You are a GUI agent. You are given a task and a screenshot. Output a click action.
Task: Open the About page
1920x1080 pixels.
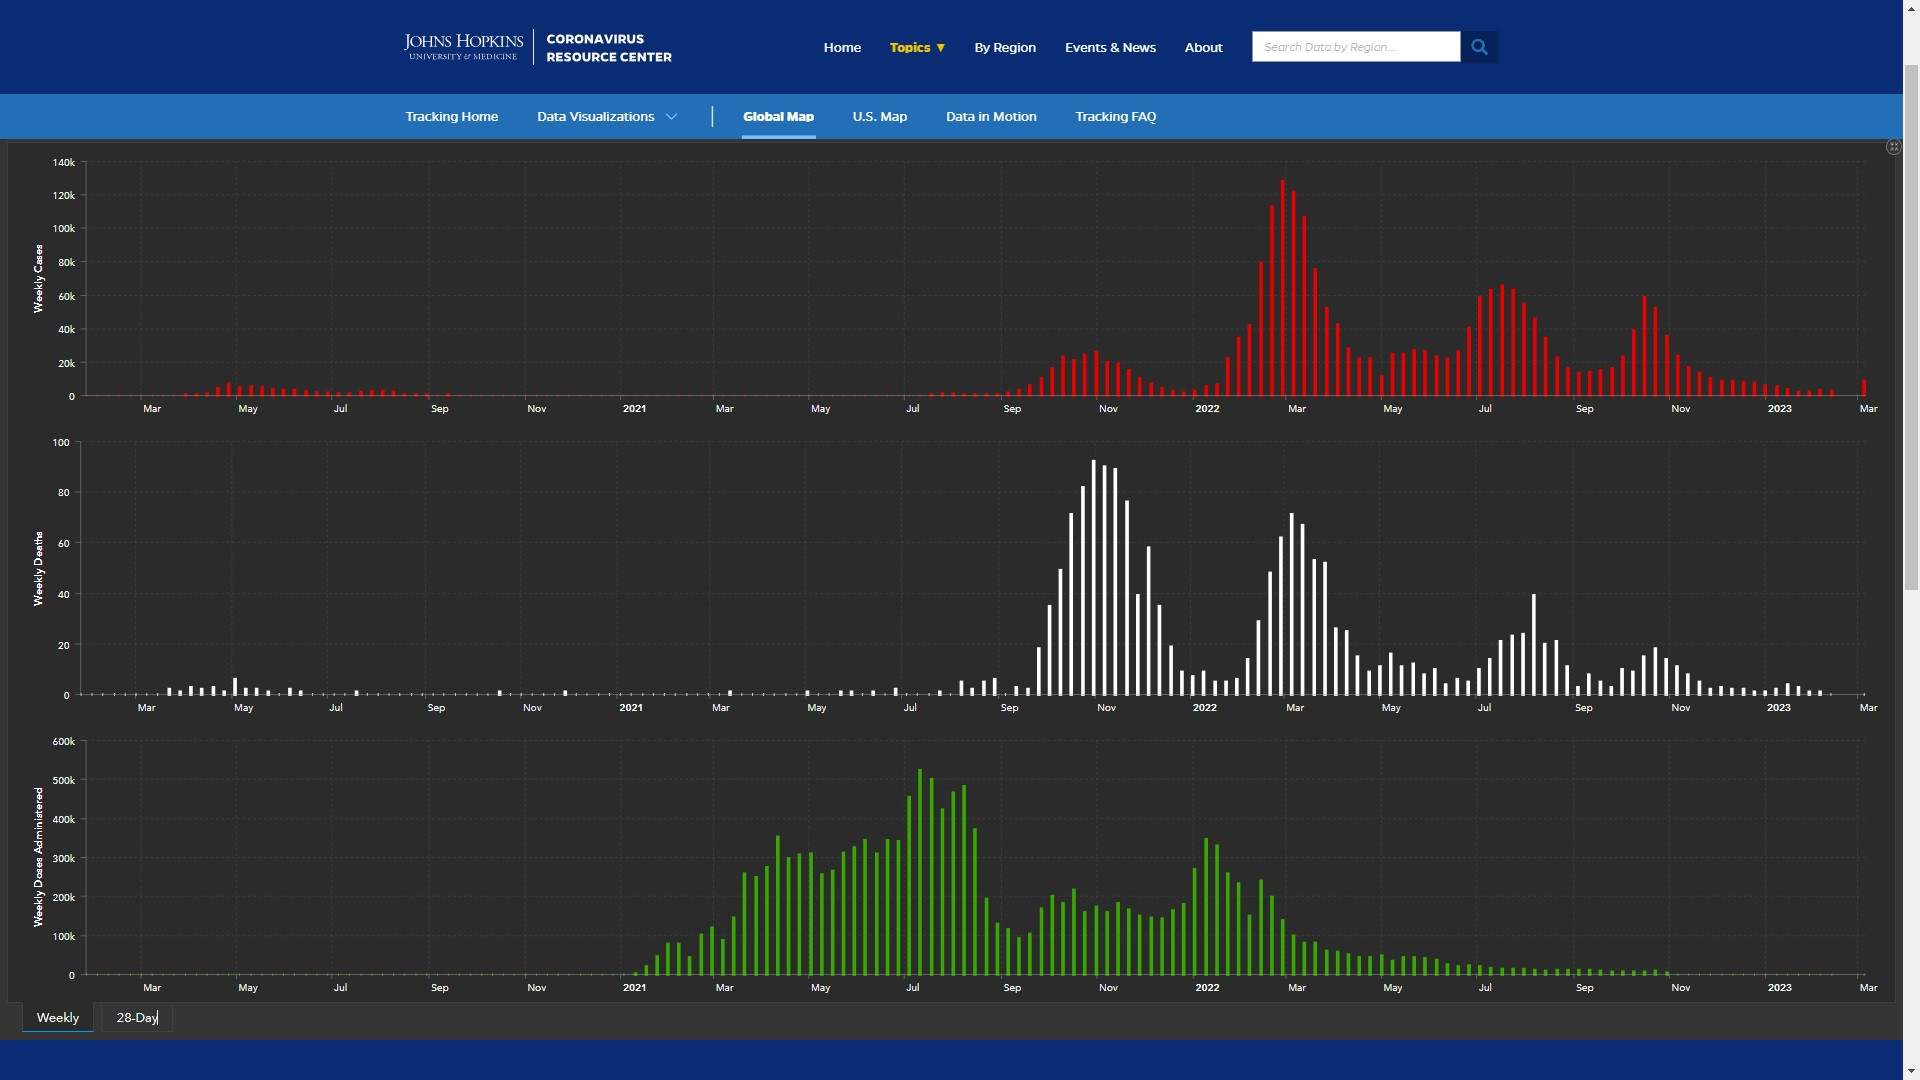1203,47
